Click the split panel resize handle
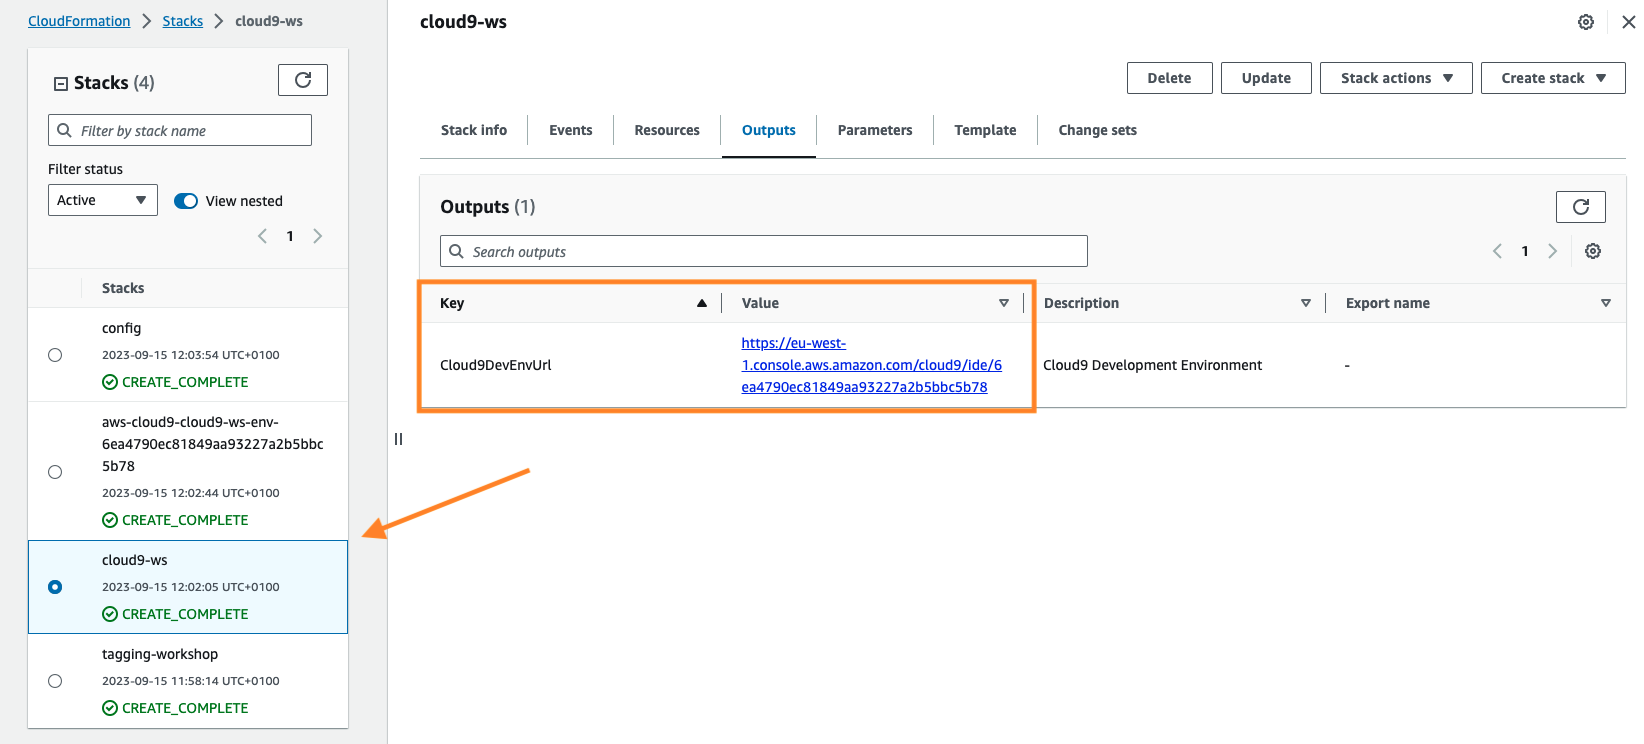The width and height of the screenshot is (1644, 744). click(398, 439)
